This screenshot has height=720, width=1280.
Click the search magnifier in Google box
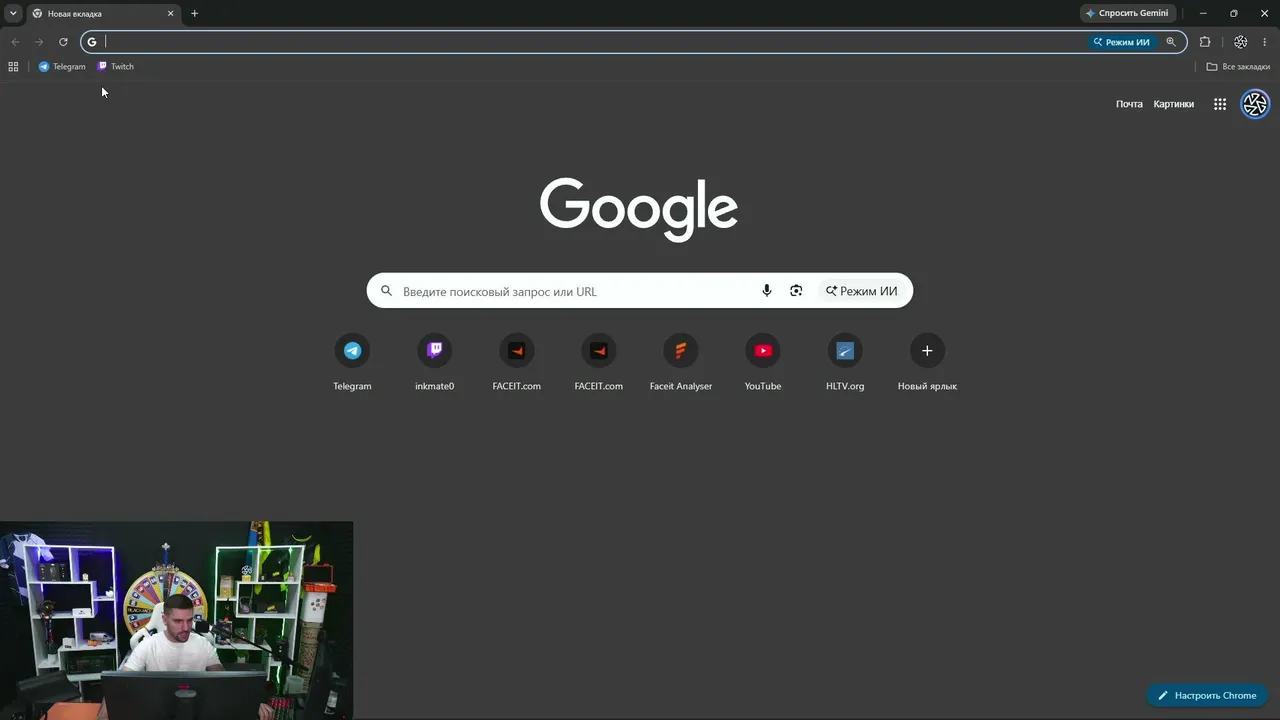pos(387,291)
